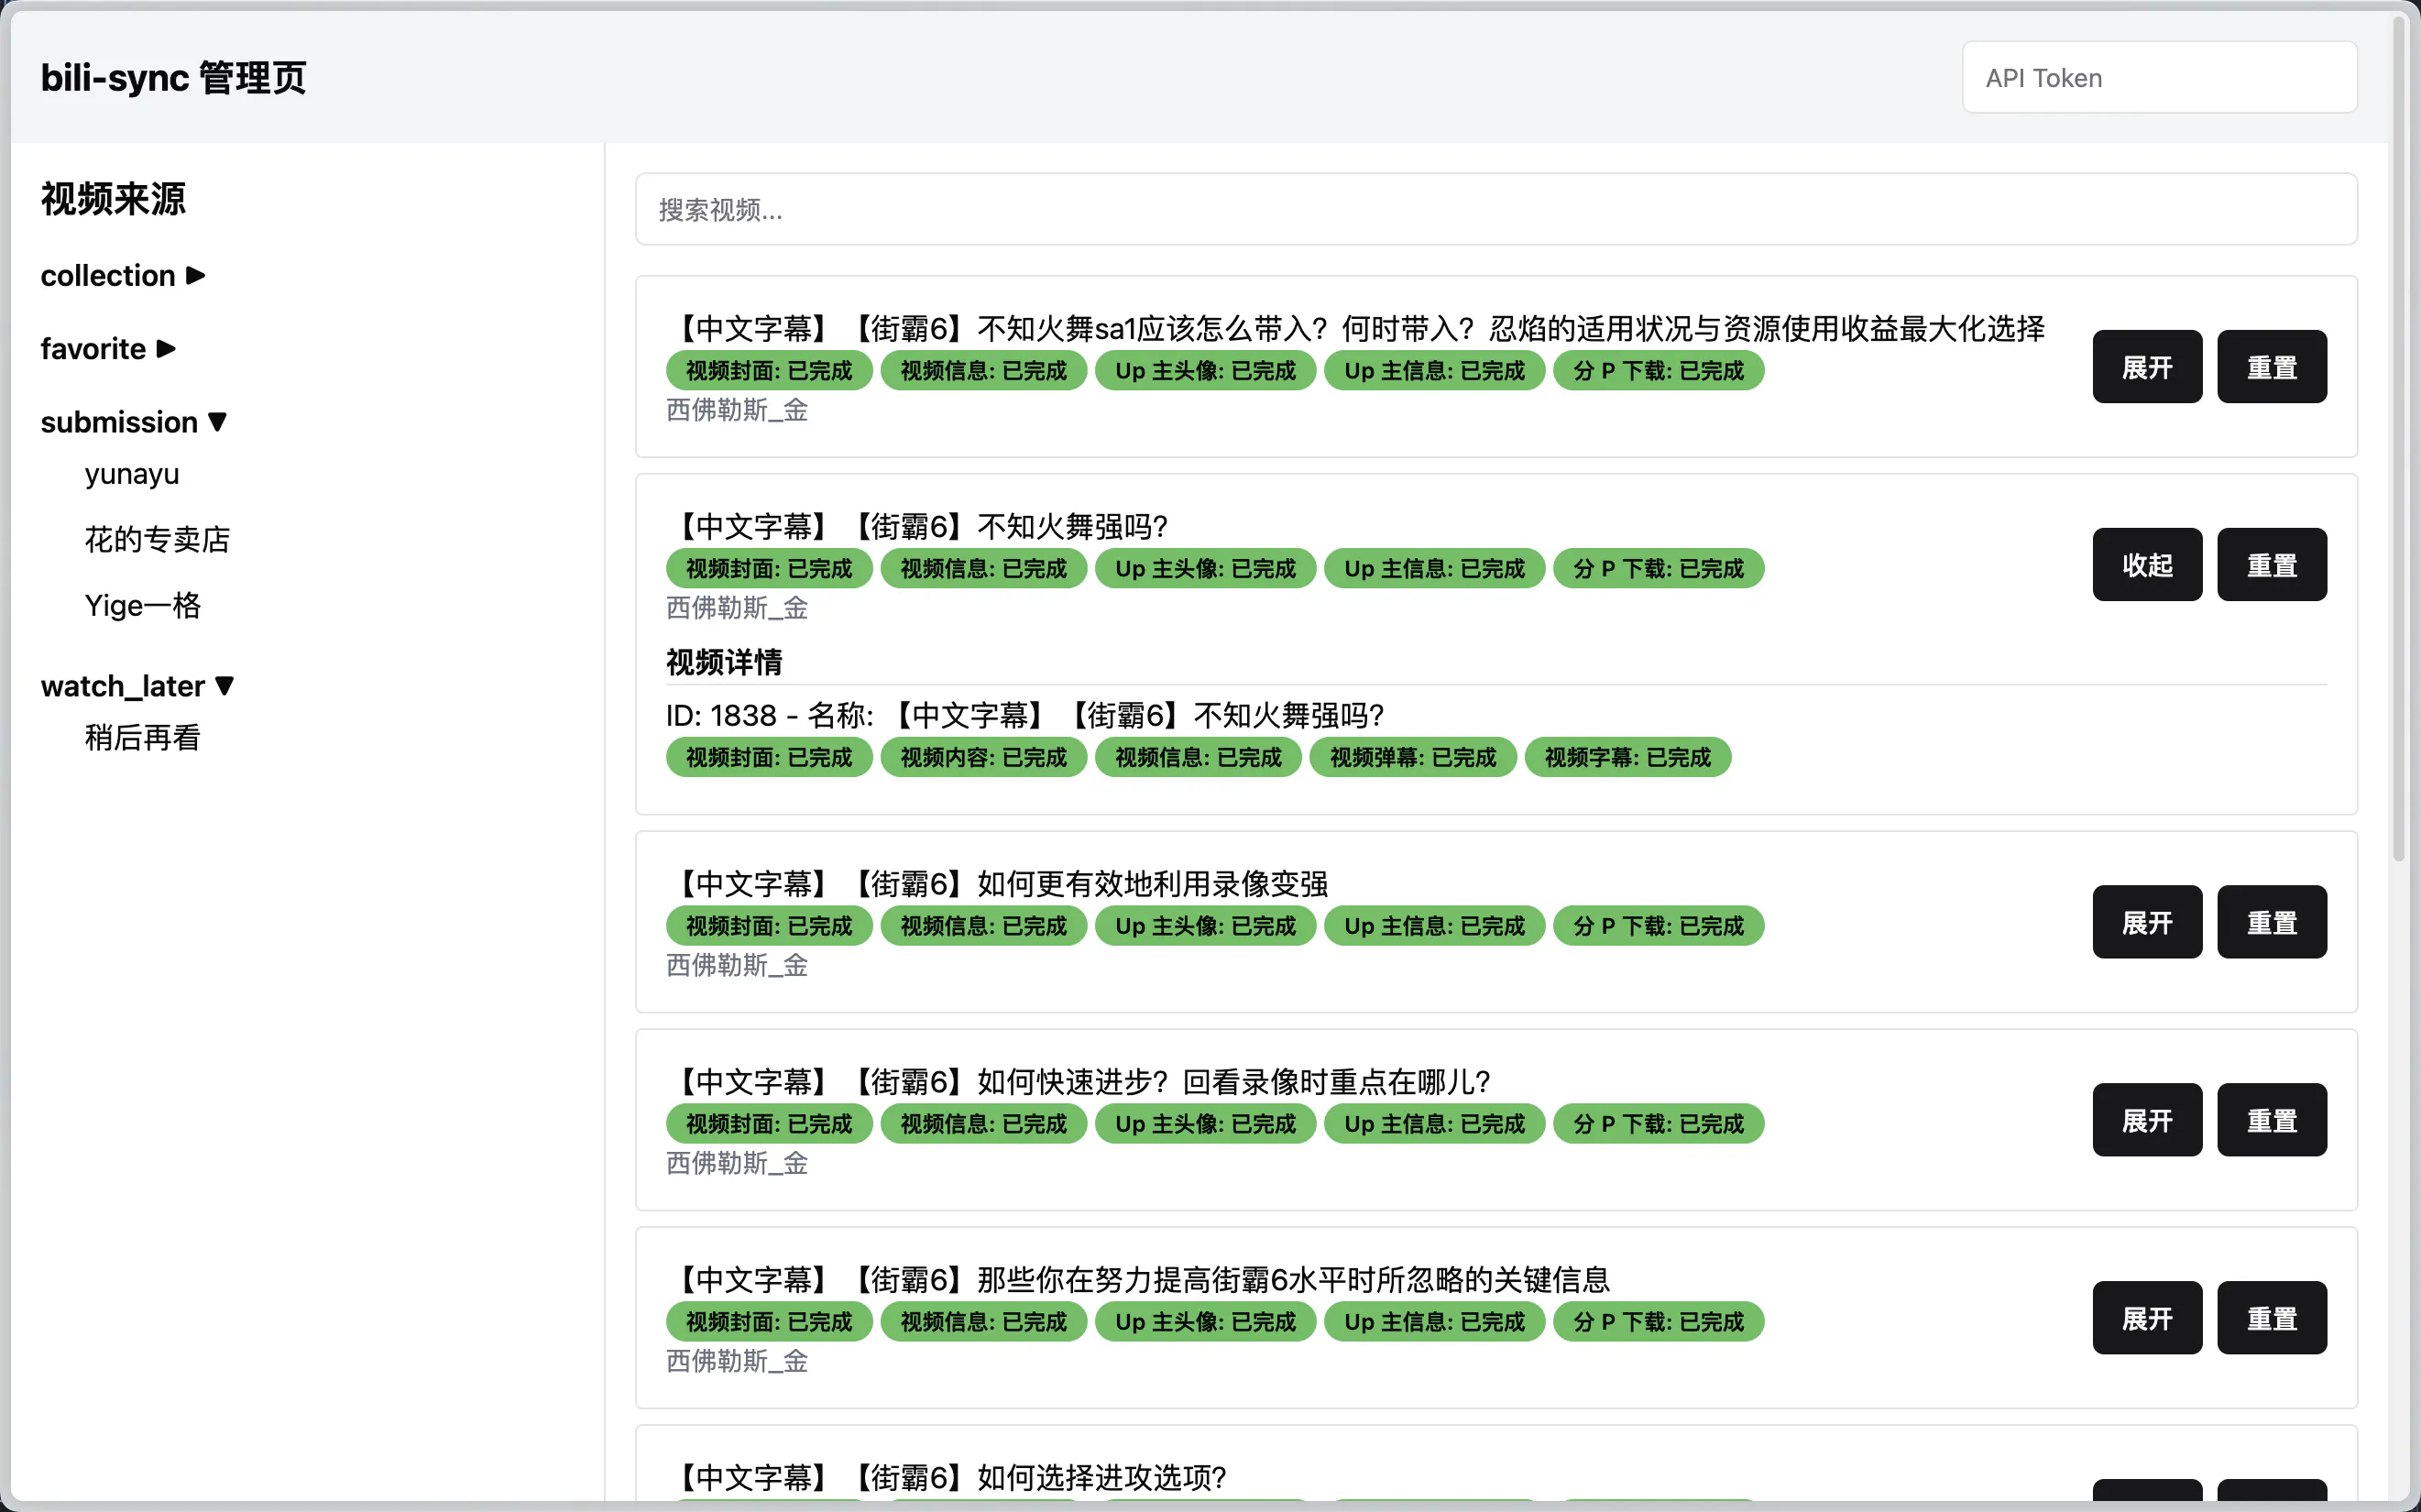
Task: Expand the 不知火舞sa1 video card with 展开
Action: point(2146,367)
